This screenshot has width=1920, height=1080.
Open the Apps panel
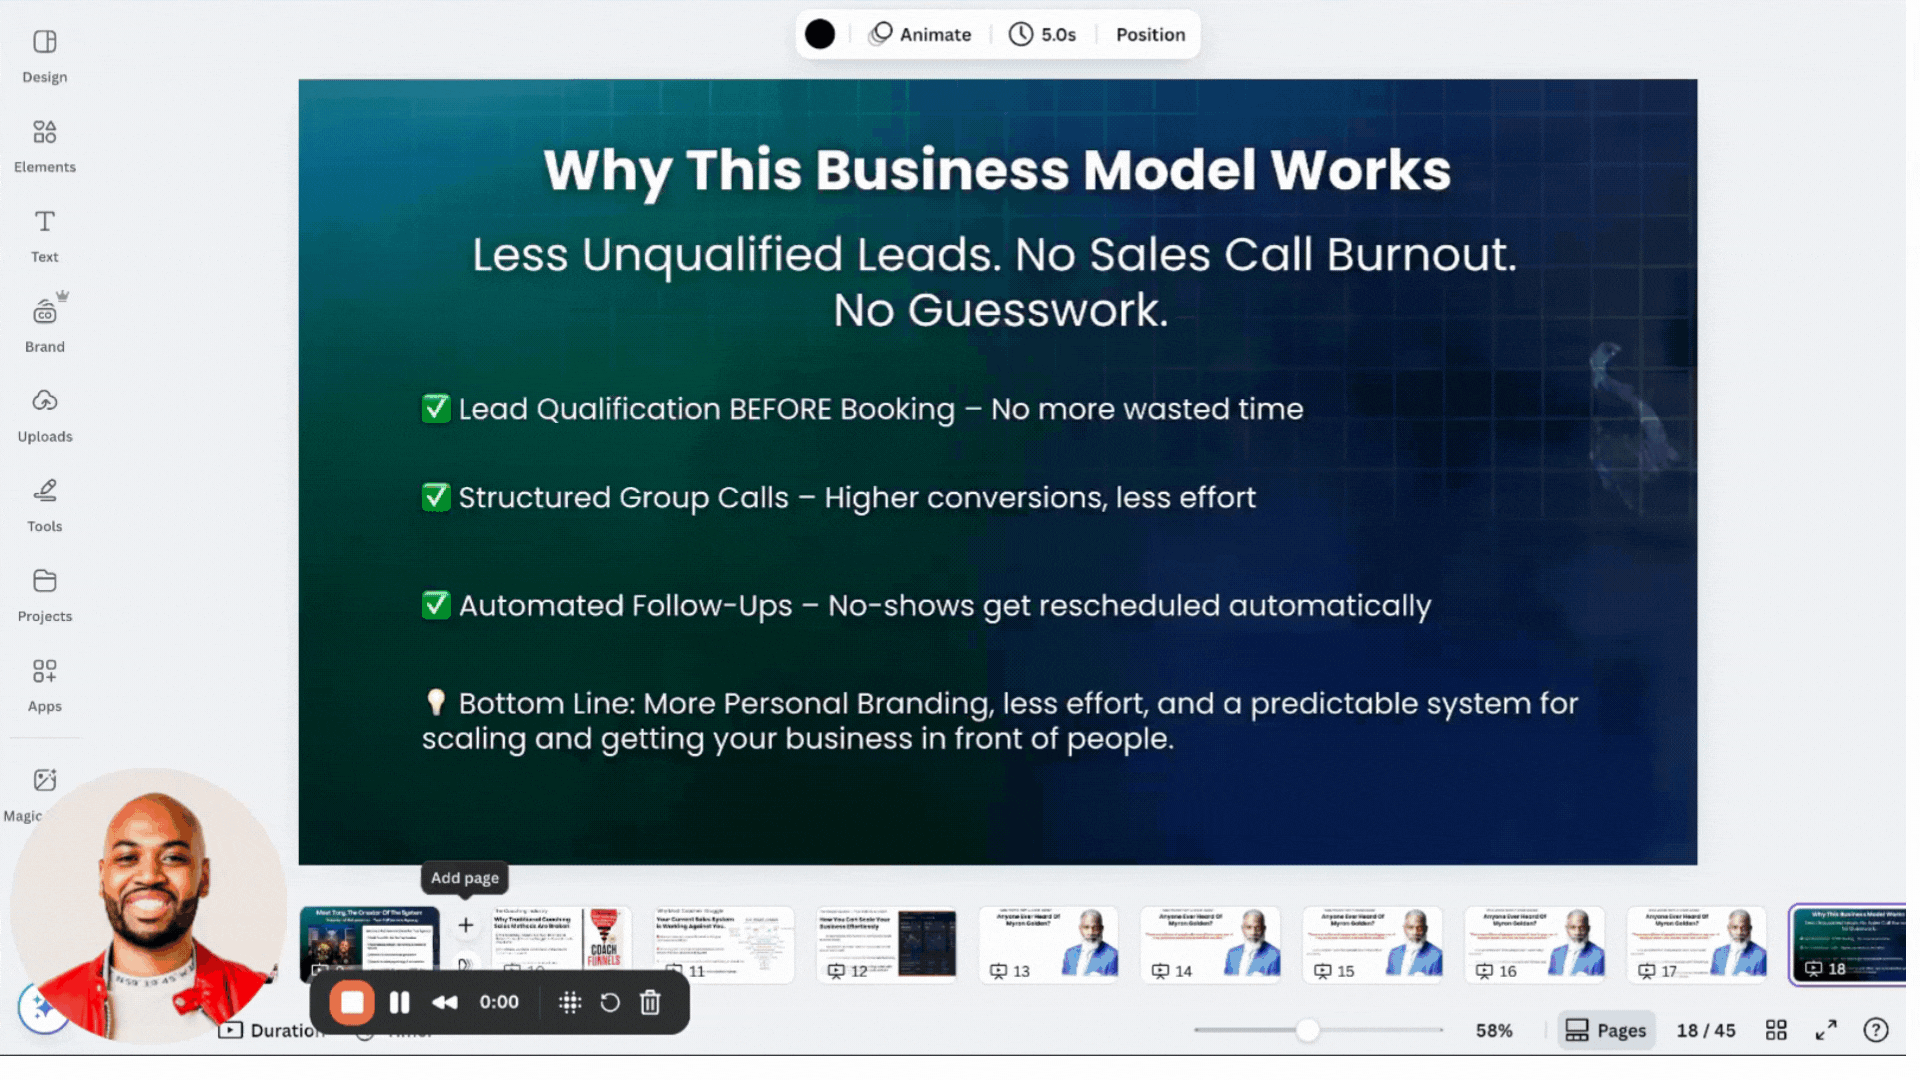point(45,686)
